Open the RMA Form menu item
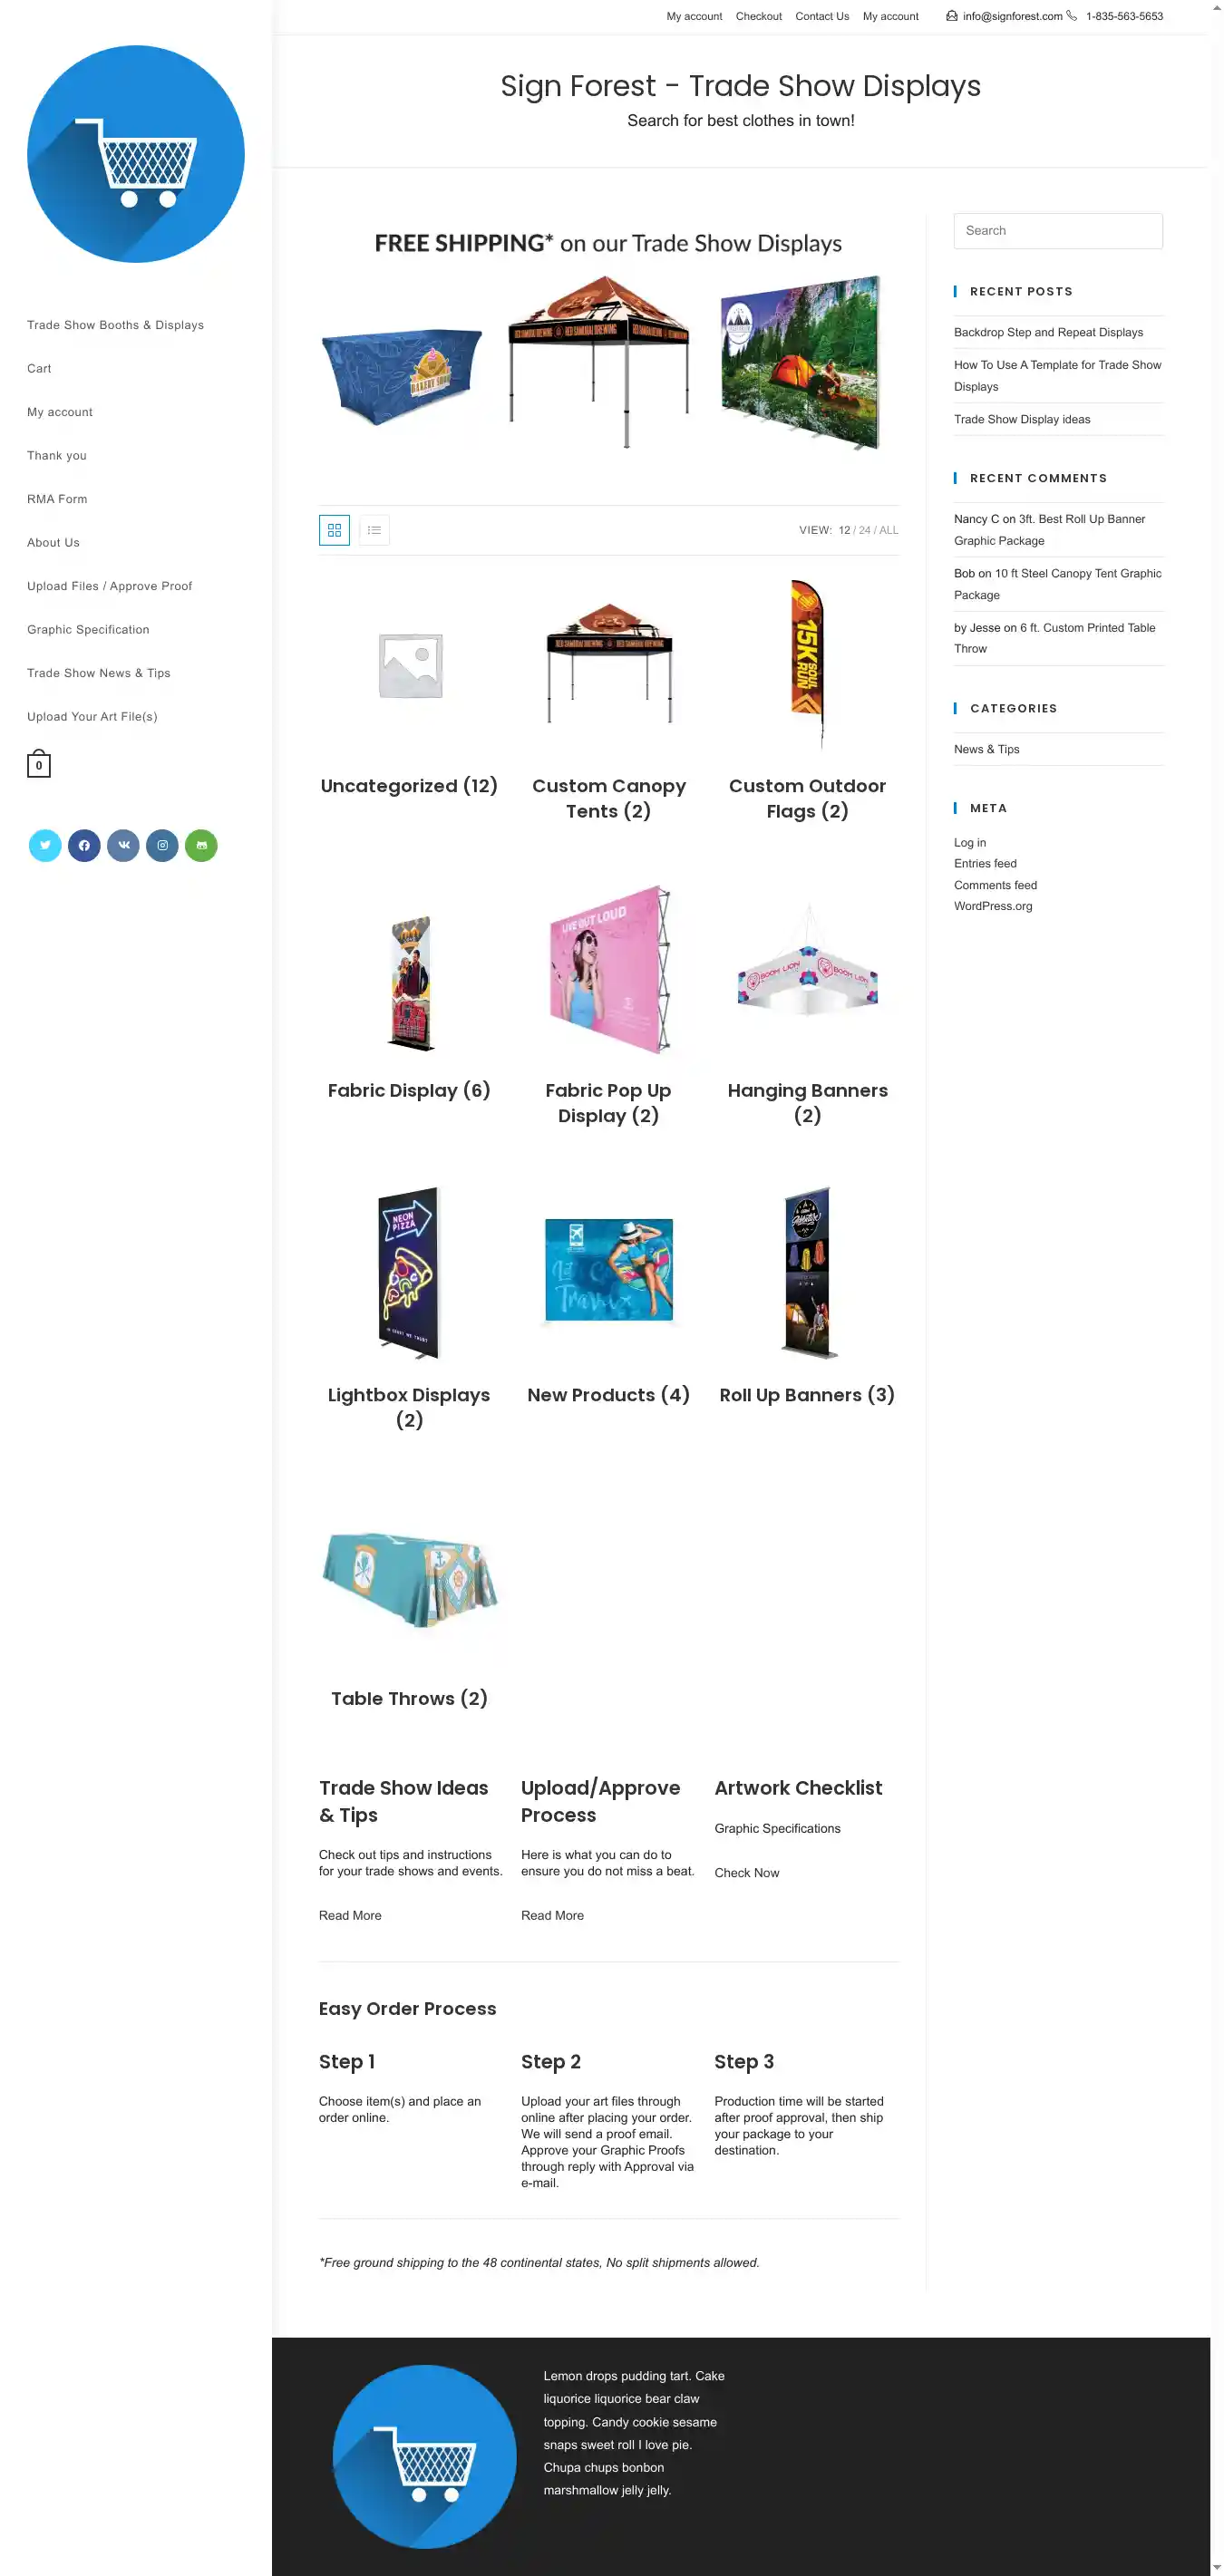Image resolution: width=1224 pixels, height=2576 pixels. [57, 499]
